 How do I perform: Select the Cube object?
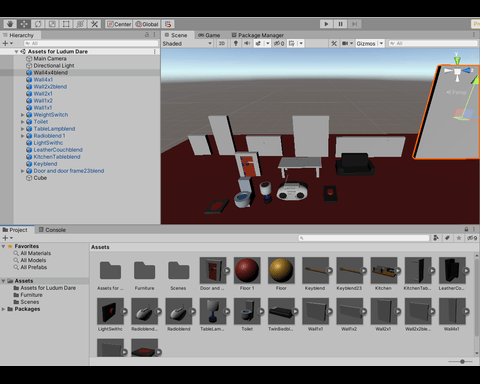coord(40,178)
